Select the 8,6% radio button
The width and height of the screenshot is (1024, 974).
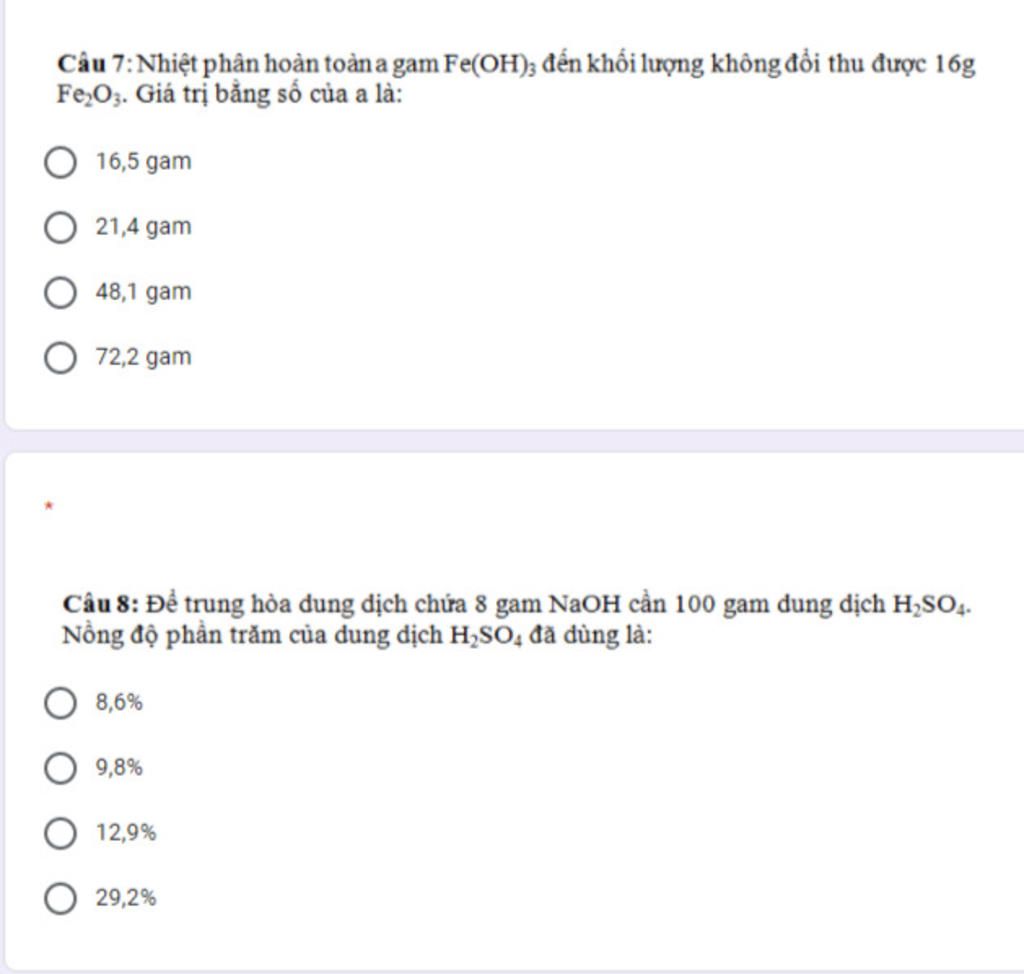[x=60, y=703]
